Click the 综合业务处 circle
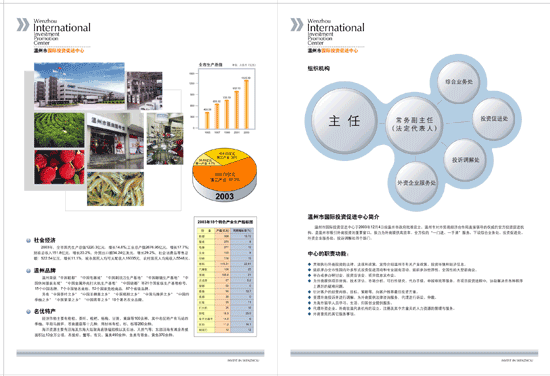The image size is (550, 376). (459, 82)
